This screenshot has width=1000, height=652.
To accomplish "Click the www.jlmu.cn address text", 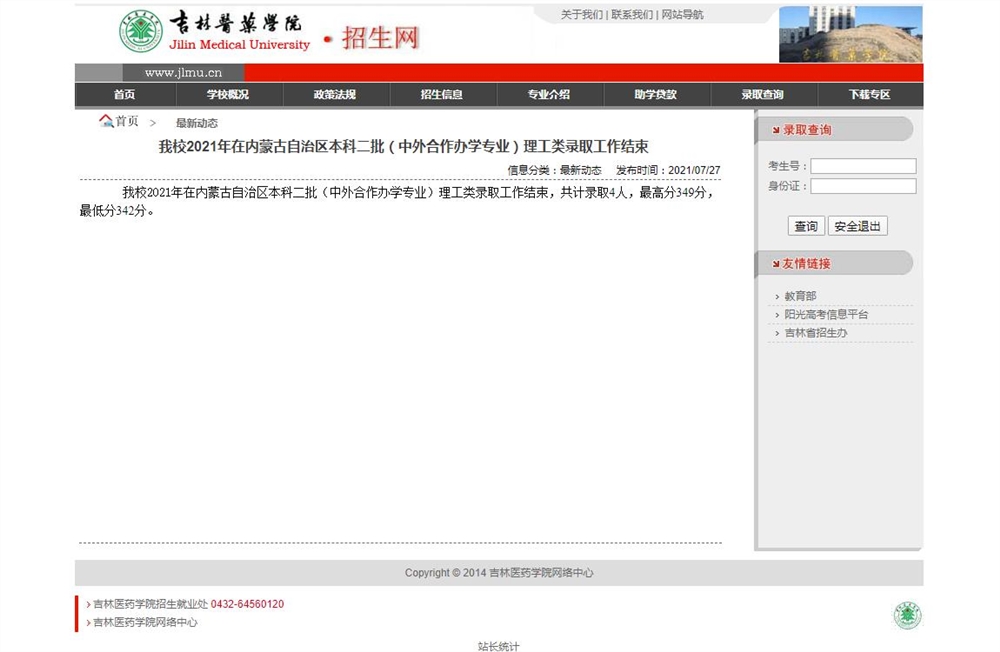I will pos(183,73).
